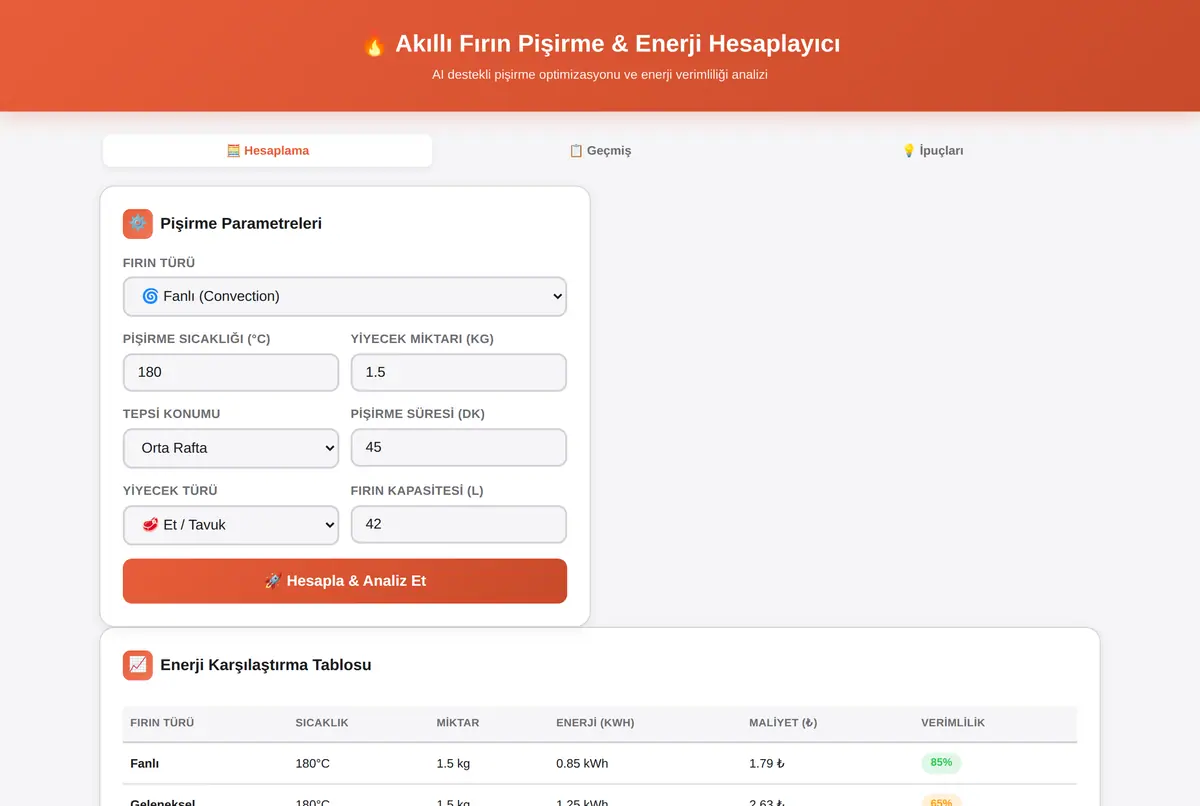Open the Geçmiş tab
This screenshot has width=1200, height=806.
pos(600,151)
